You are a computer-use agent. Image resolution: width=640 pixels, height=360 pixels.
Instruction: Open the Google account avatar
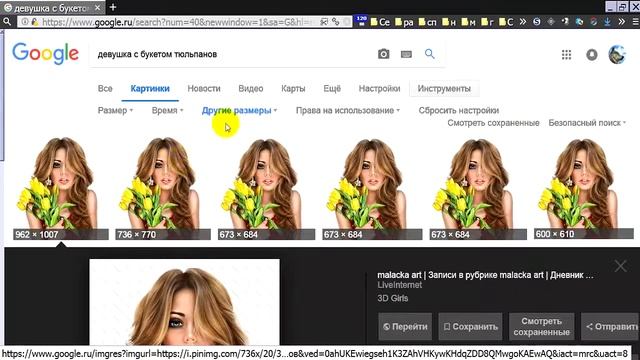point(617,54)
